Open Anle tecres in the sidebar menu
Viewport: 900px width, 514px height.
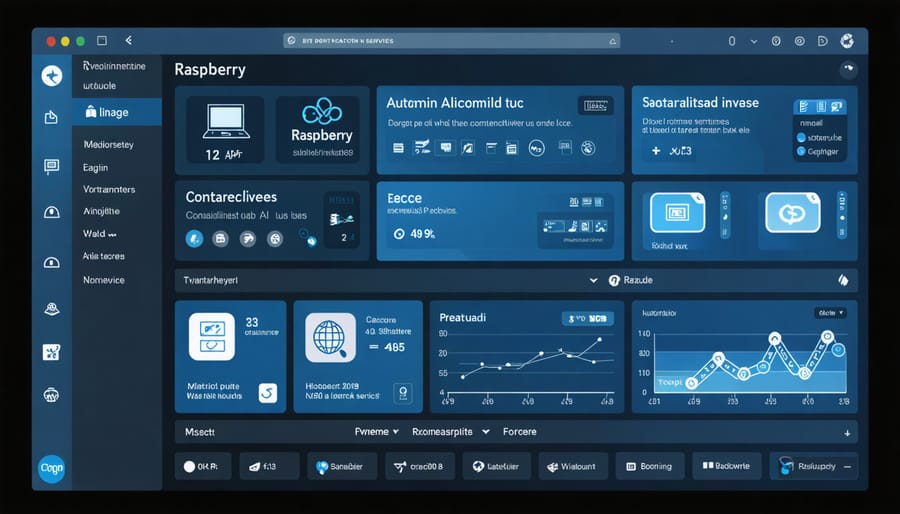tap(104, 256)
